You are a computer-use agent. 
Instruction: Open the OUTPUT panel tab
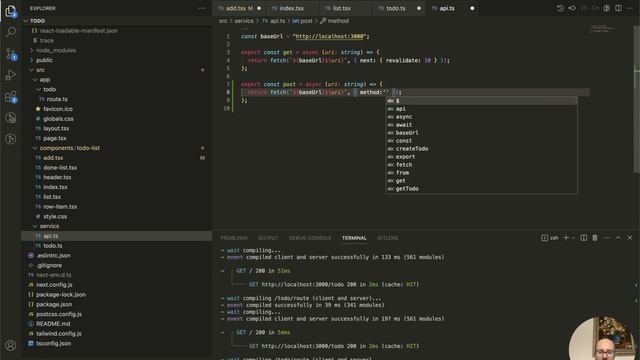268,238
